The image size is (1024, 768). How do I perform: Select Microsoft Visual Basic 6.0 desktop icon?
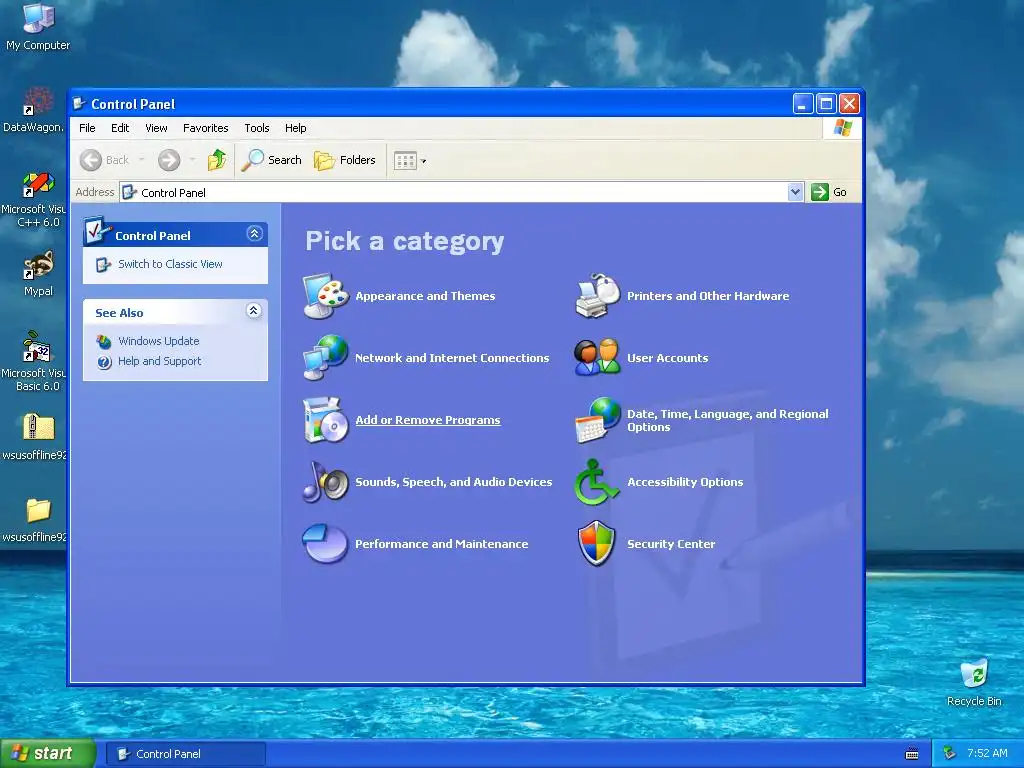coord(34,361)
